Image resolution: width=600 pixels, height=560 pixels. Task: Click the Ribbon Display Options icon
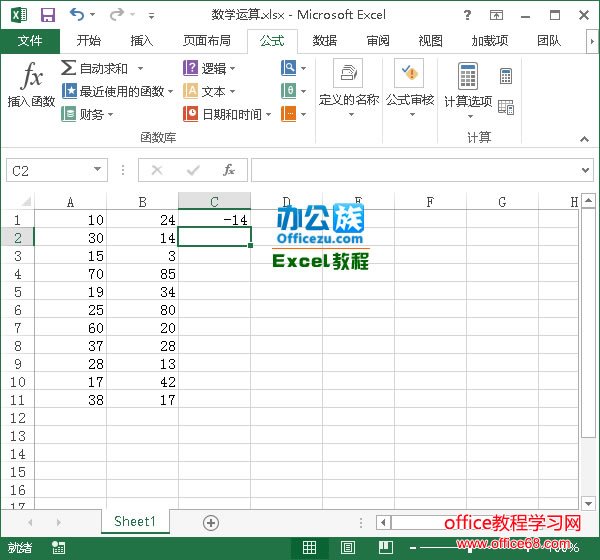point(496,15)
